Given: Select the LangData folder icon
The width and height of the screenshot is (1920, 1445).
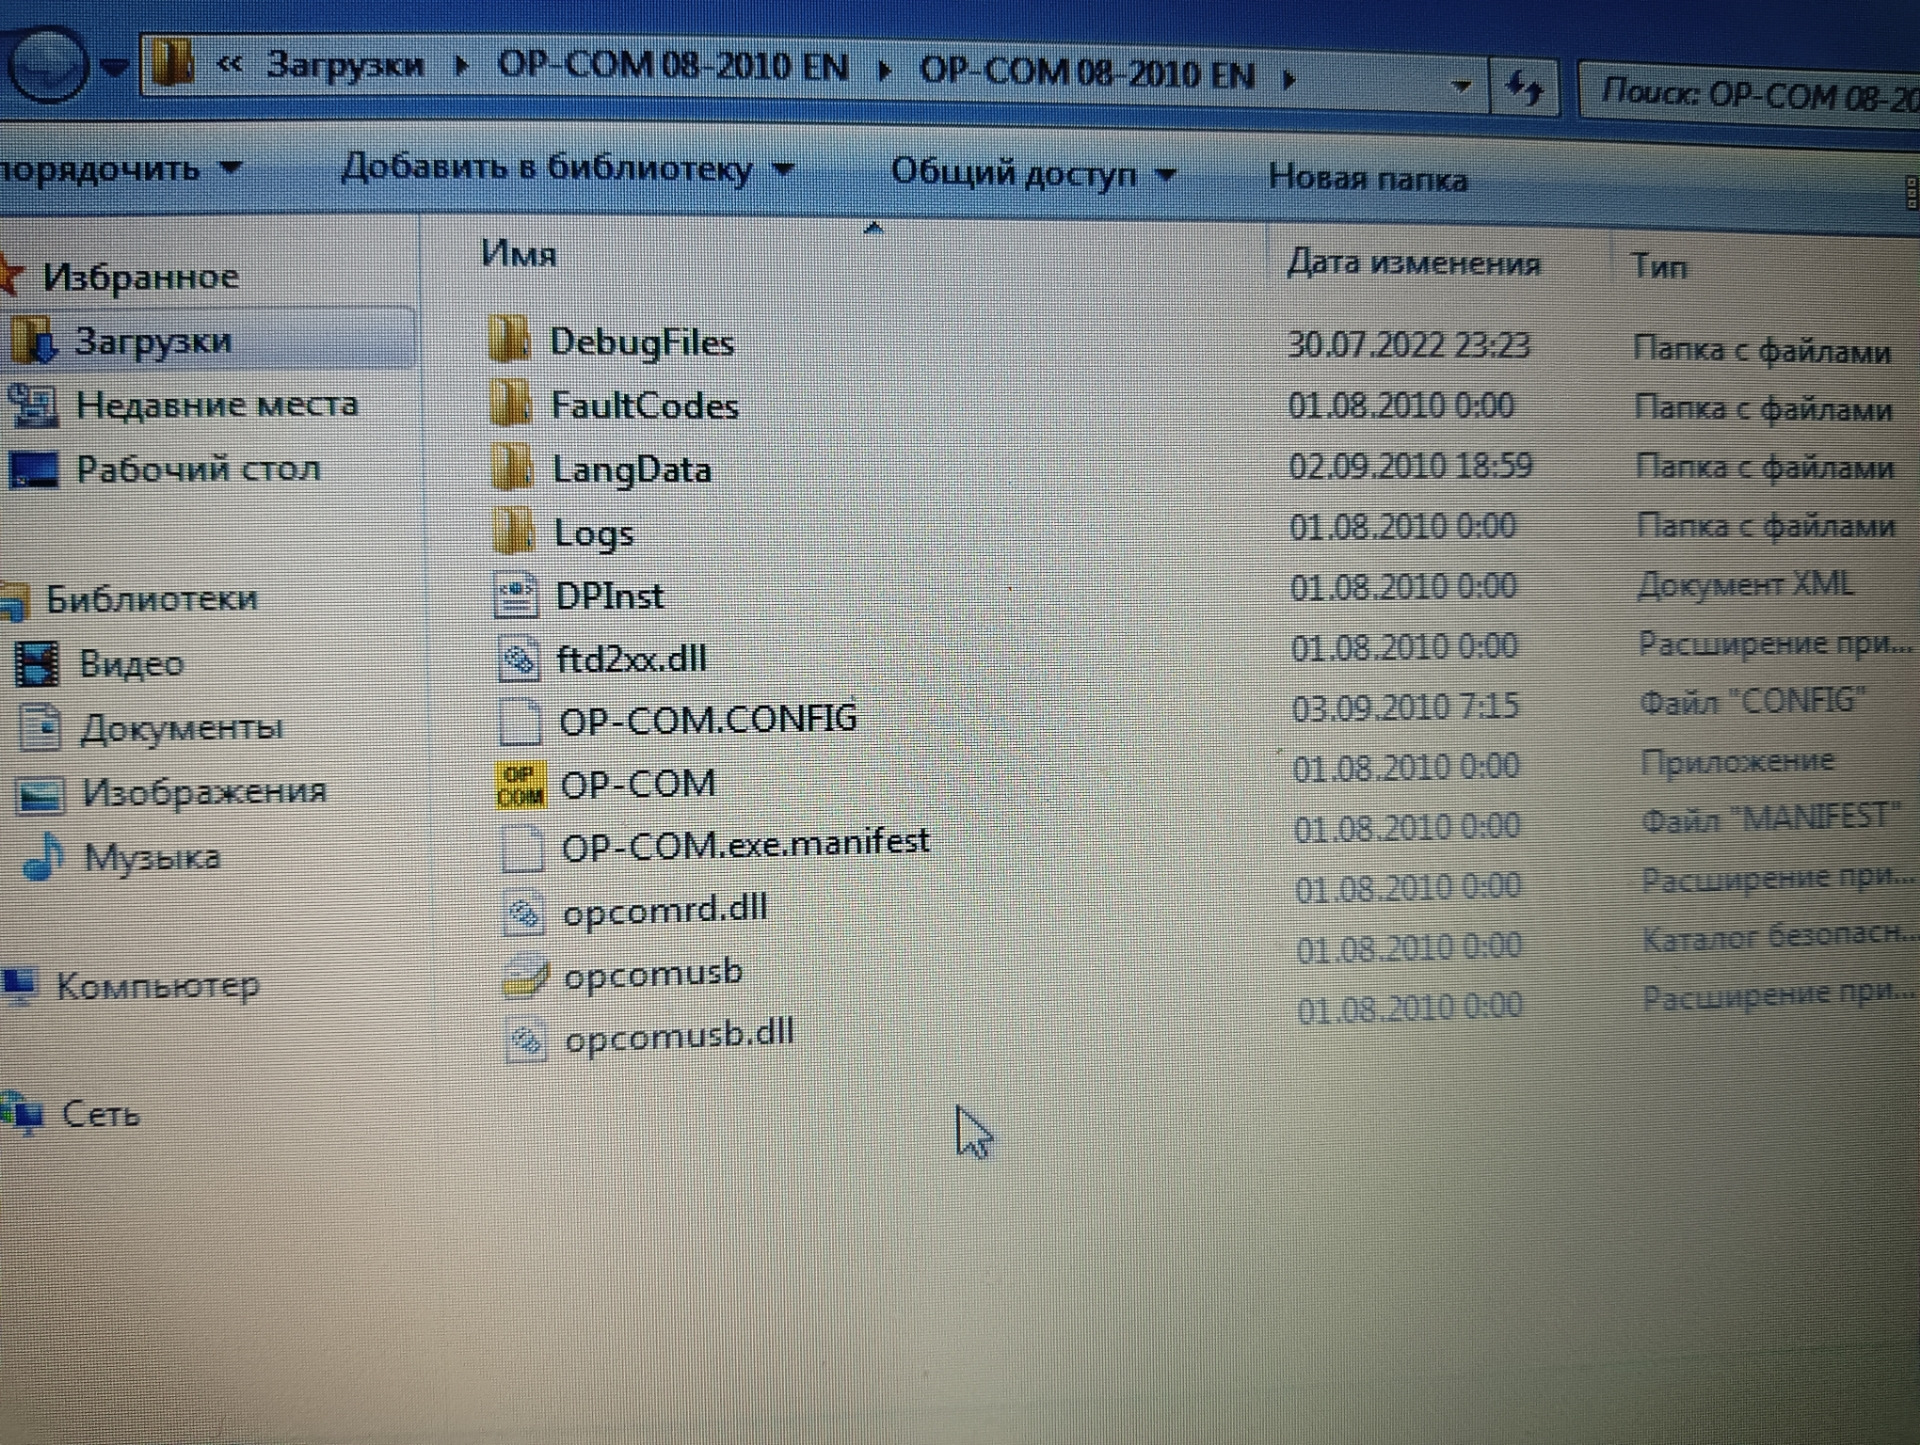Looking at the screenshot, I should tap(513, 468).
